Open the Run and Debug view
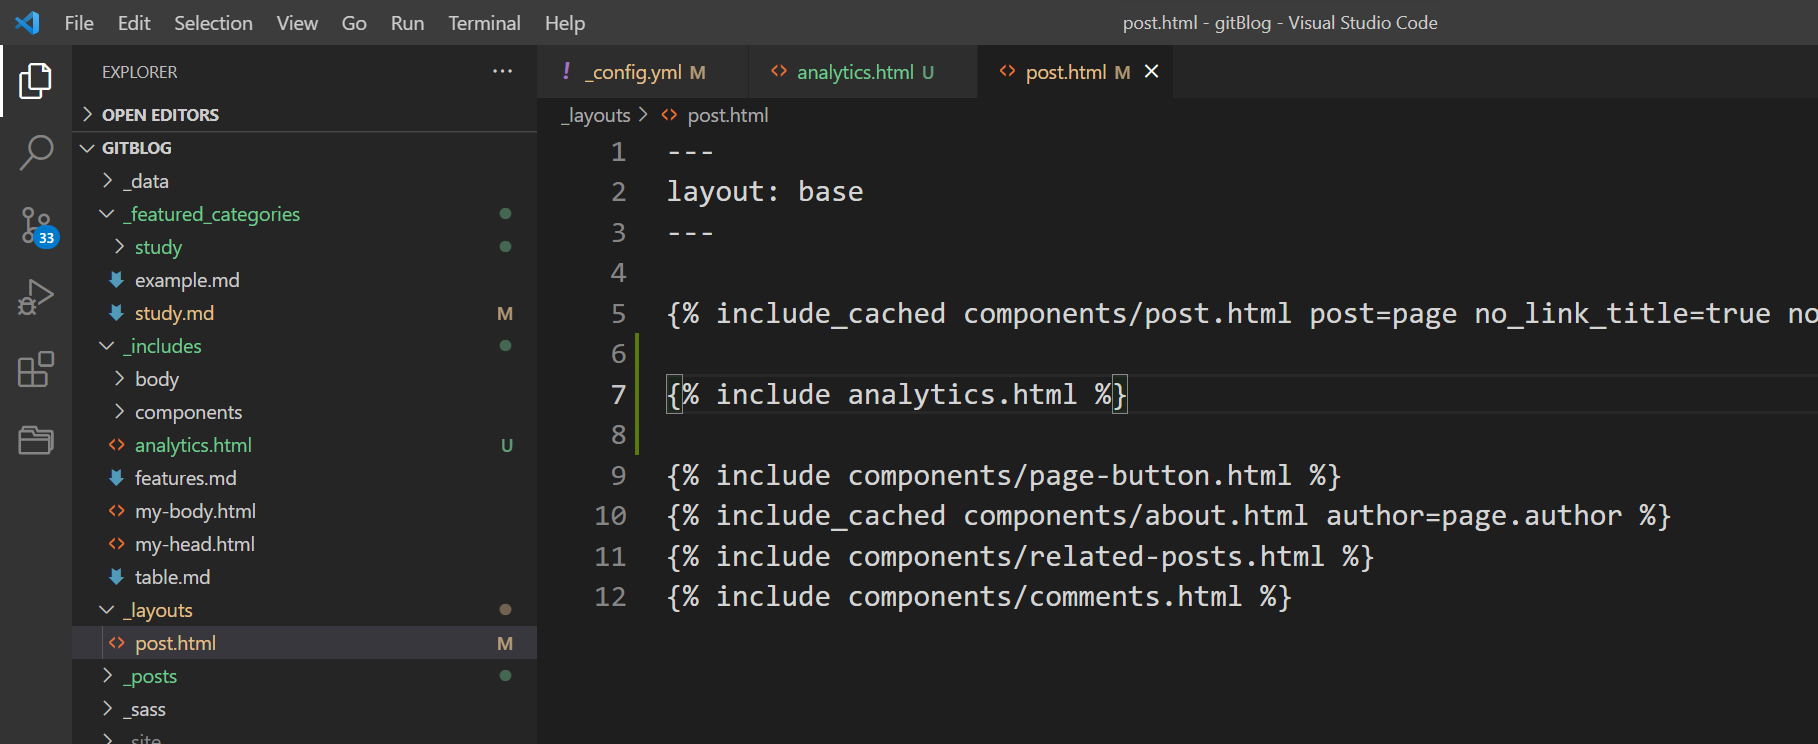Screen dimensions: 1818x744 pyautogui.click(x=36, y=297)
